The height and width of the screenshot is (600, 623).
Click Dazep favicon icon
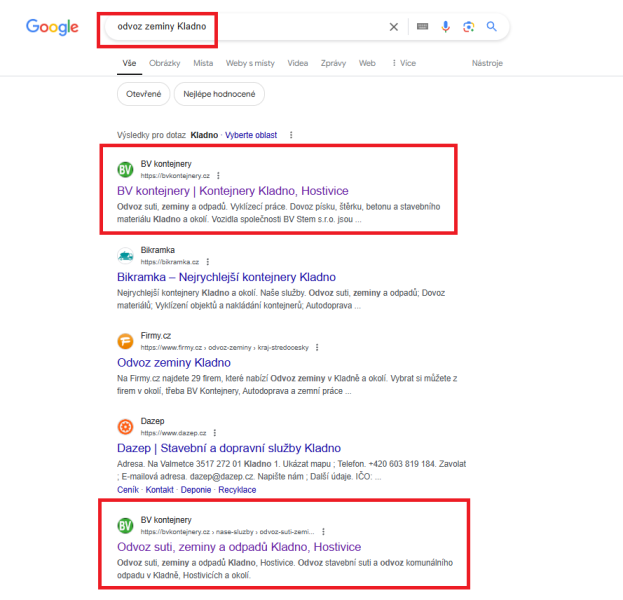point(125,427)
